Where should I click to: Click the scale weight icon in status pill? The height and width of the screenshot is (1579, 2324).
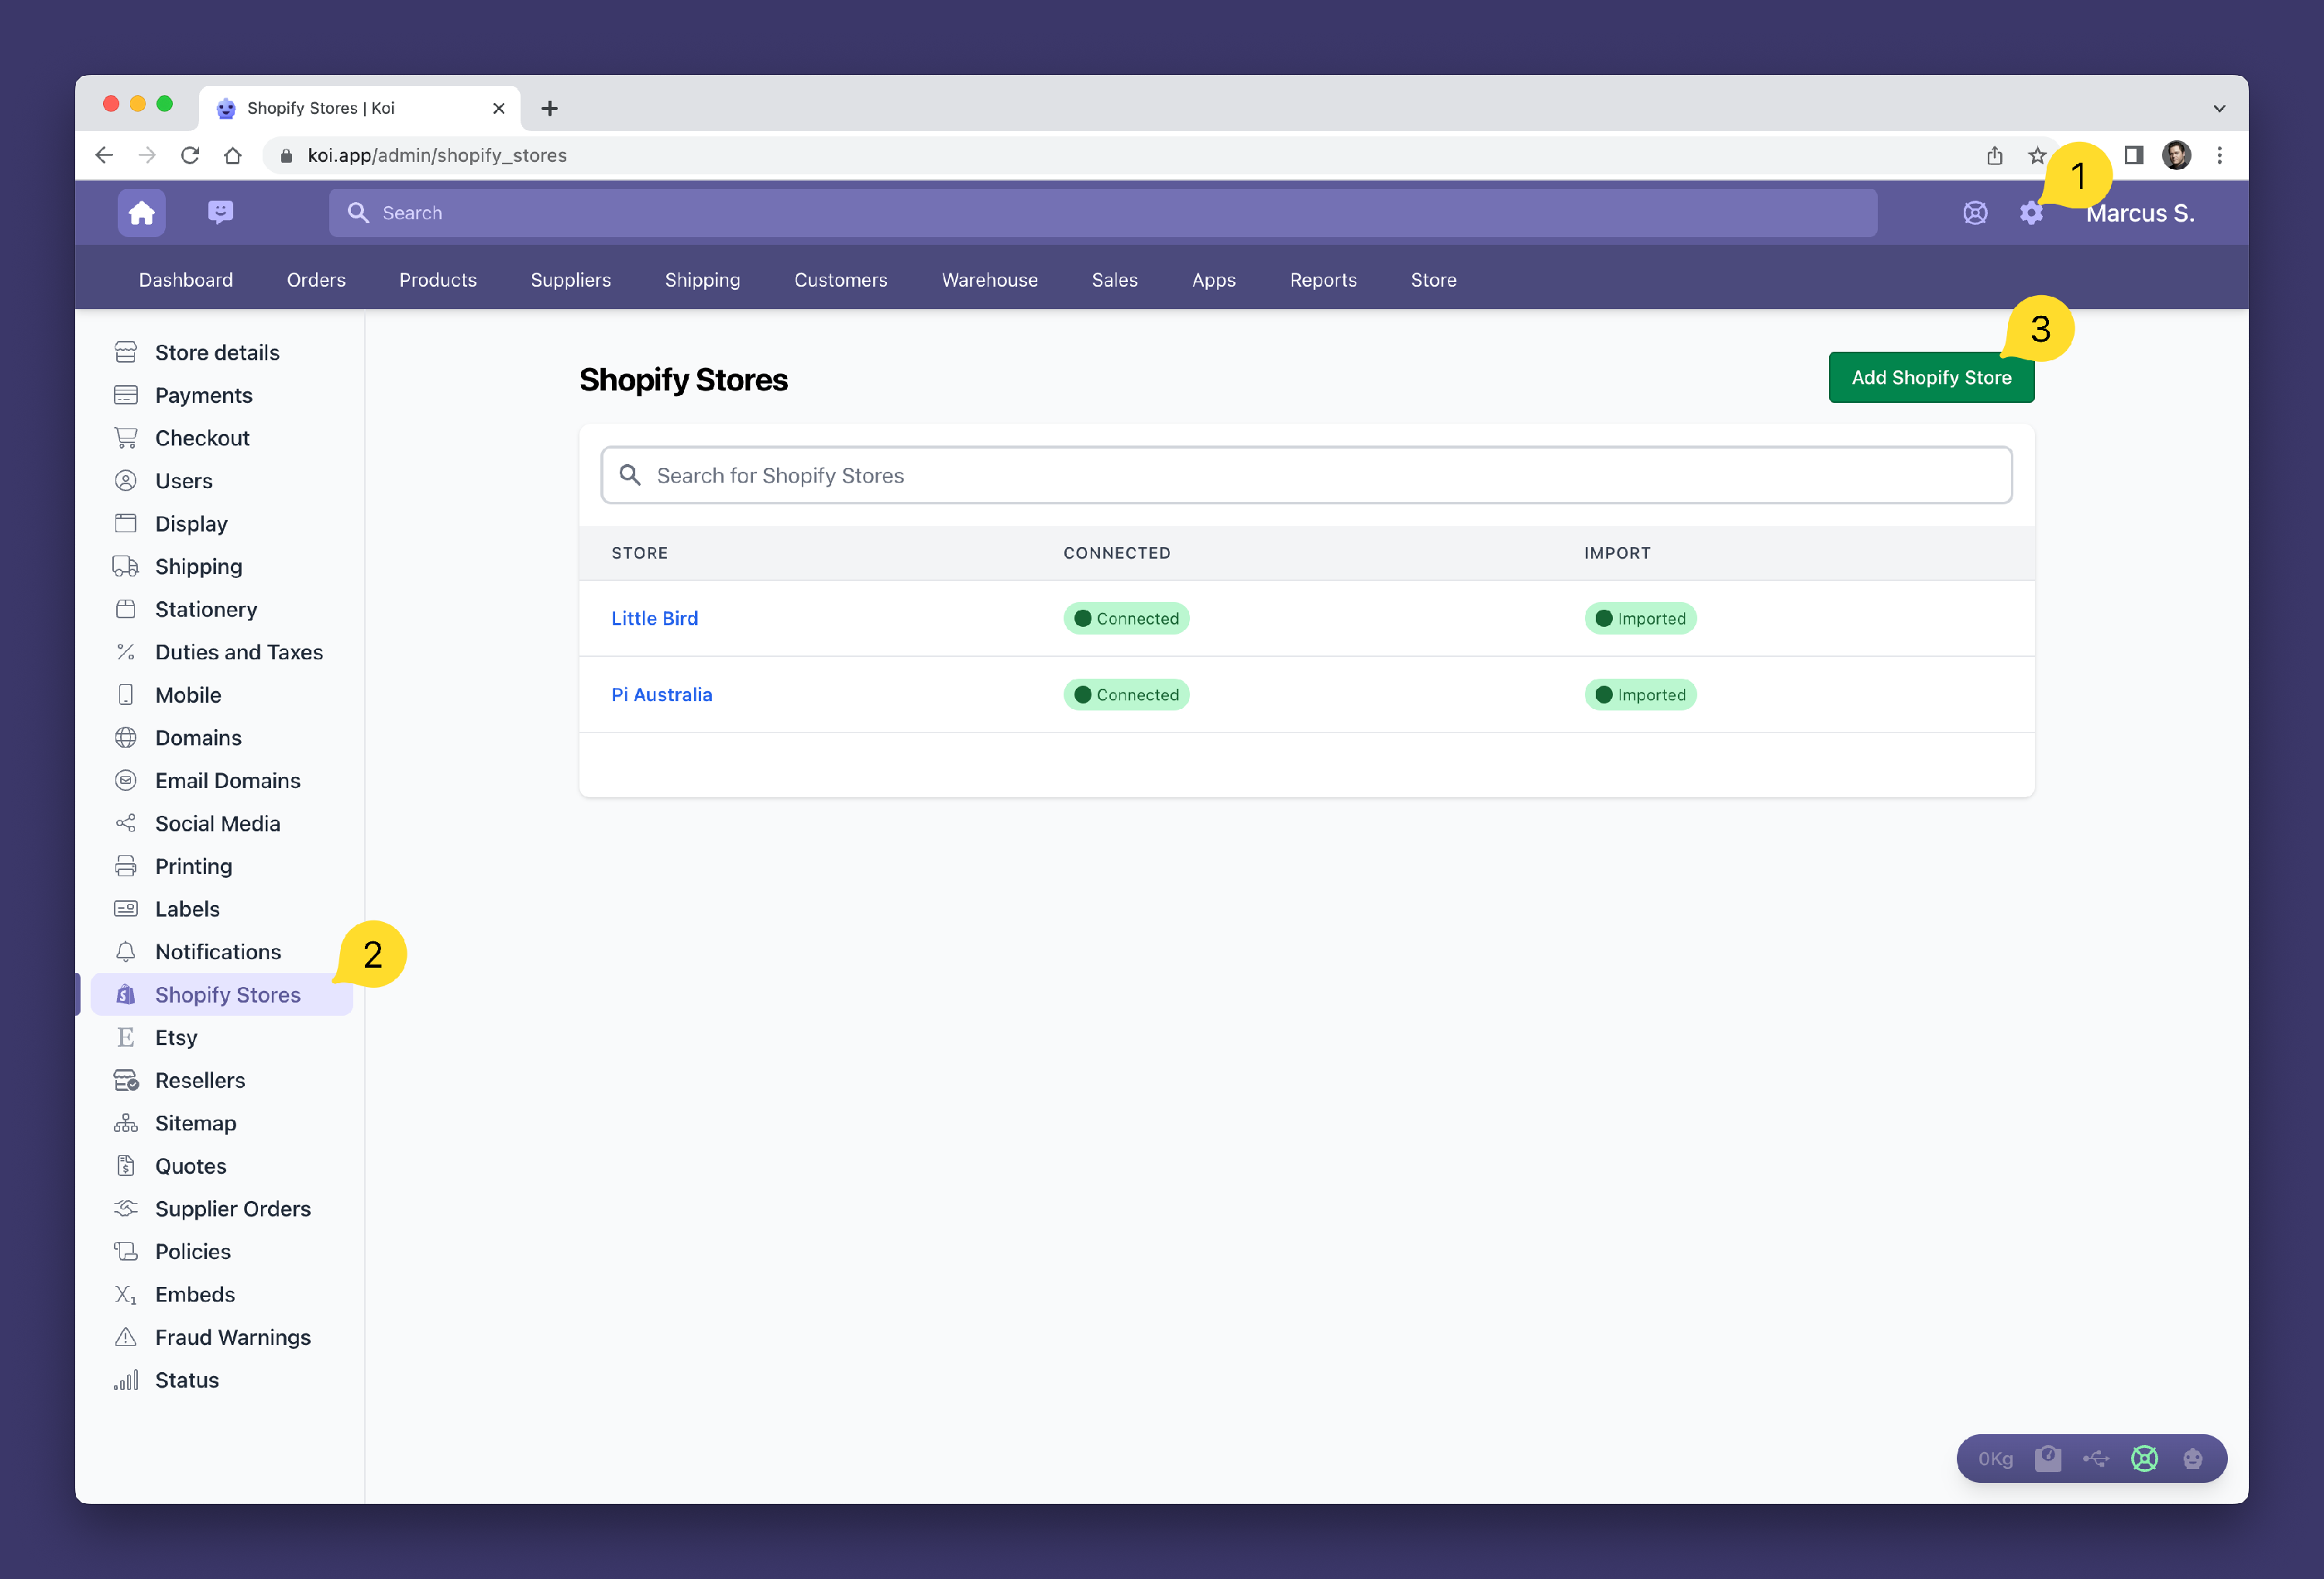pos(2047,1458)
